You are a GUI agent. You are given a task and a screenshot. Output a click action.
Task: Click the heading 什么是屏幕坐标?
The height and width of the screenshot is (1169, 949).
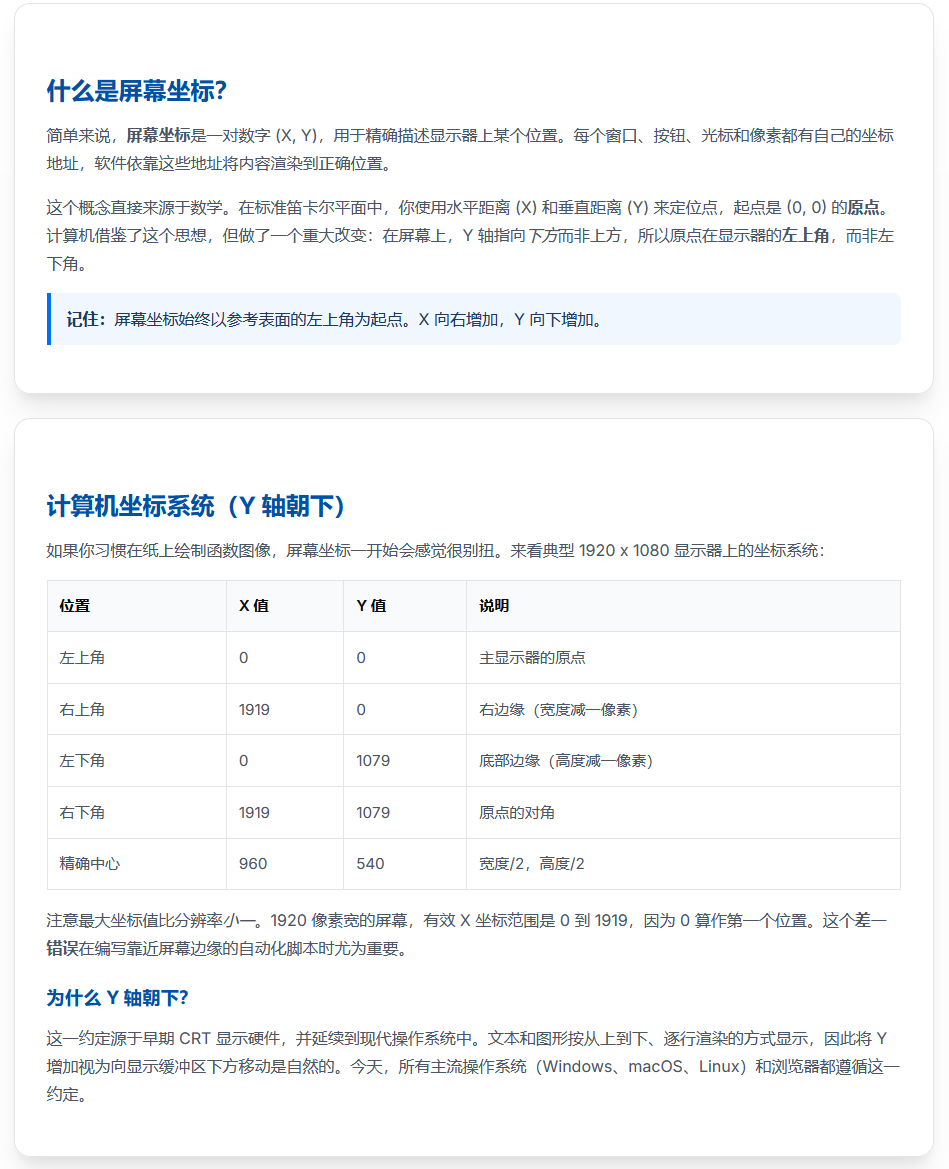(x=136, y=91)
